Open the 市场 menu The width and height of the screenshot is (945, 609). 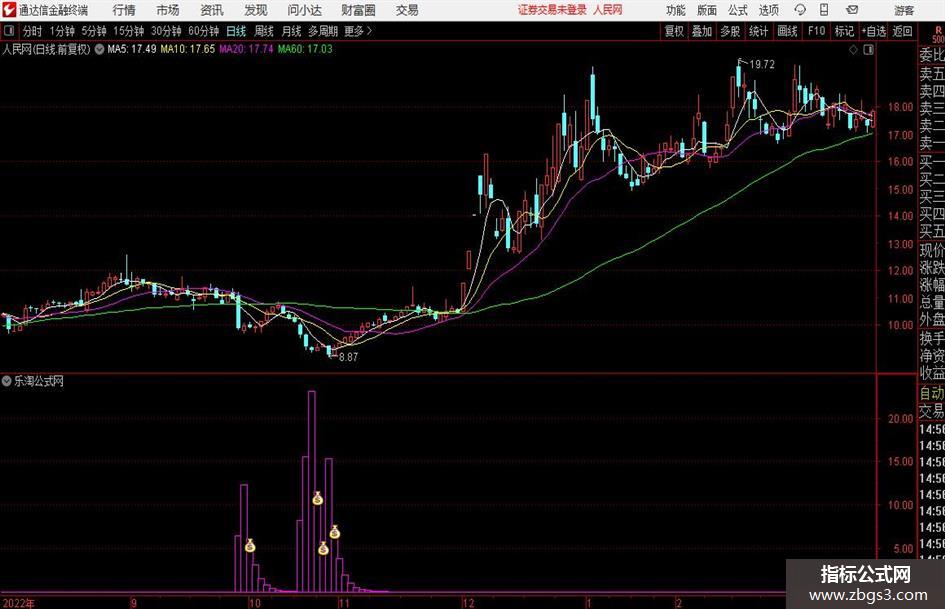(x=168, y=10)
